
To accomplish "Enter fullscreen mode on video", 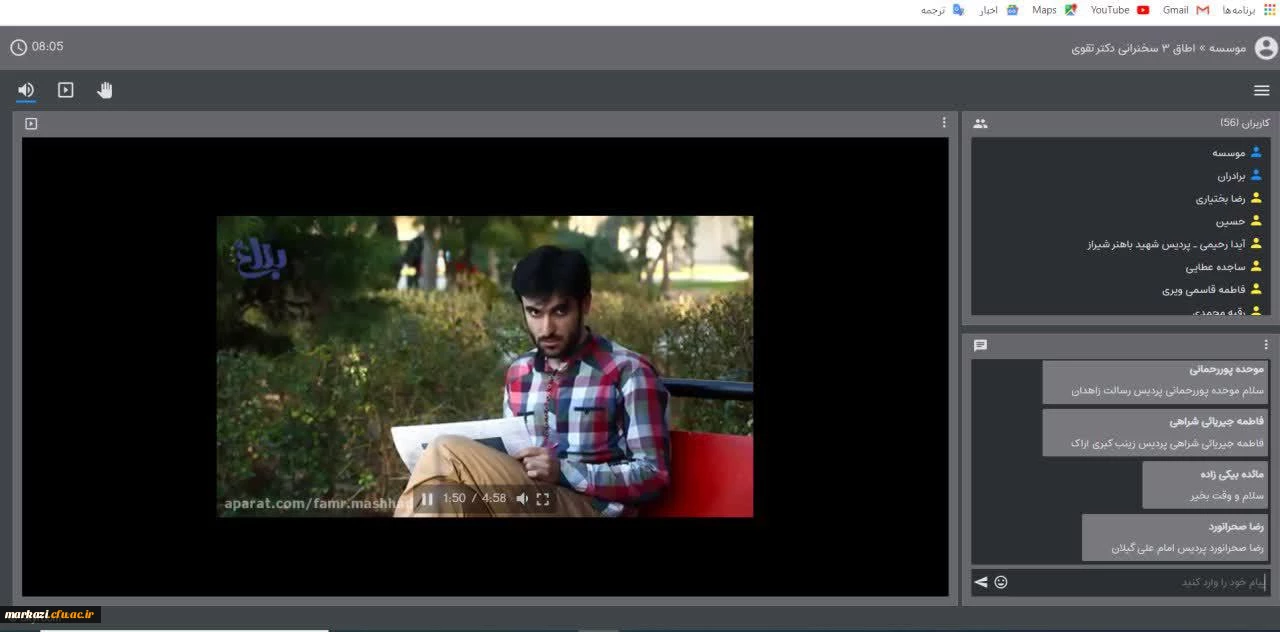I will click(543, 499).
